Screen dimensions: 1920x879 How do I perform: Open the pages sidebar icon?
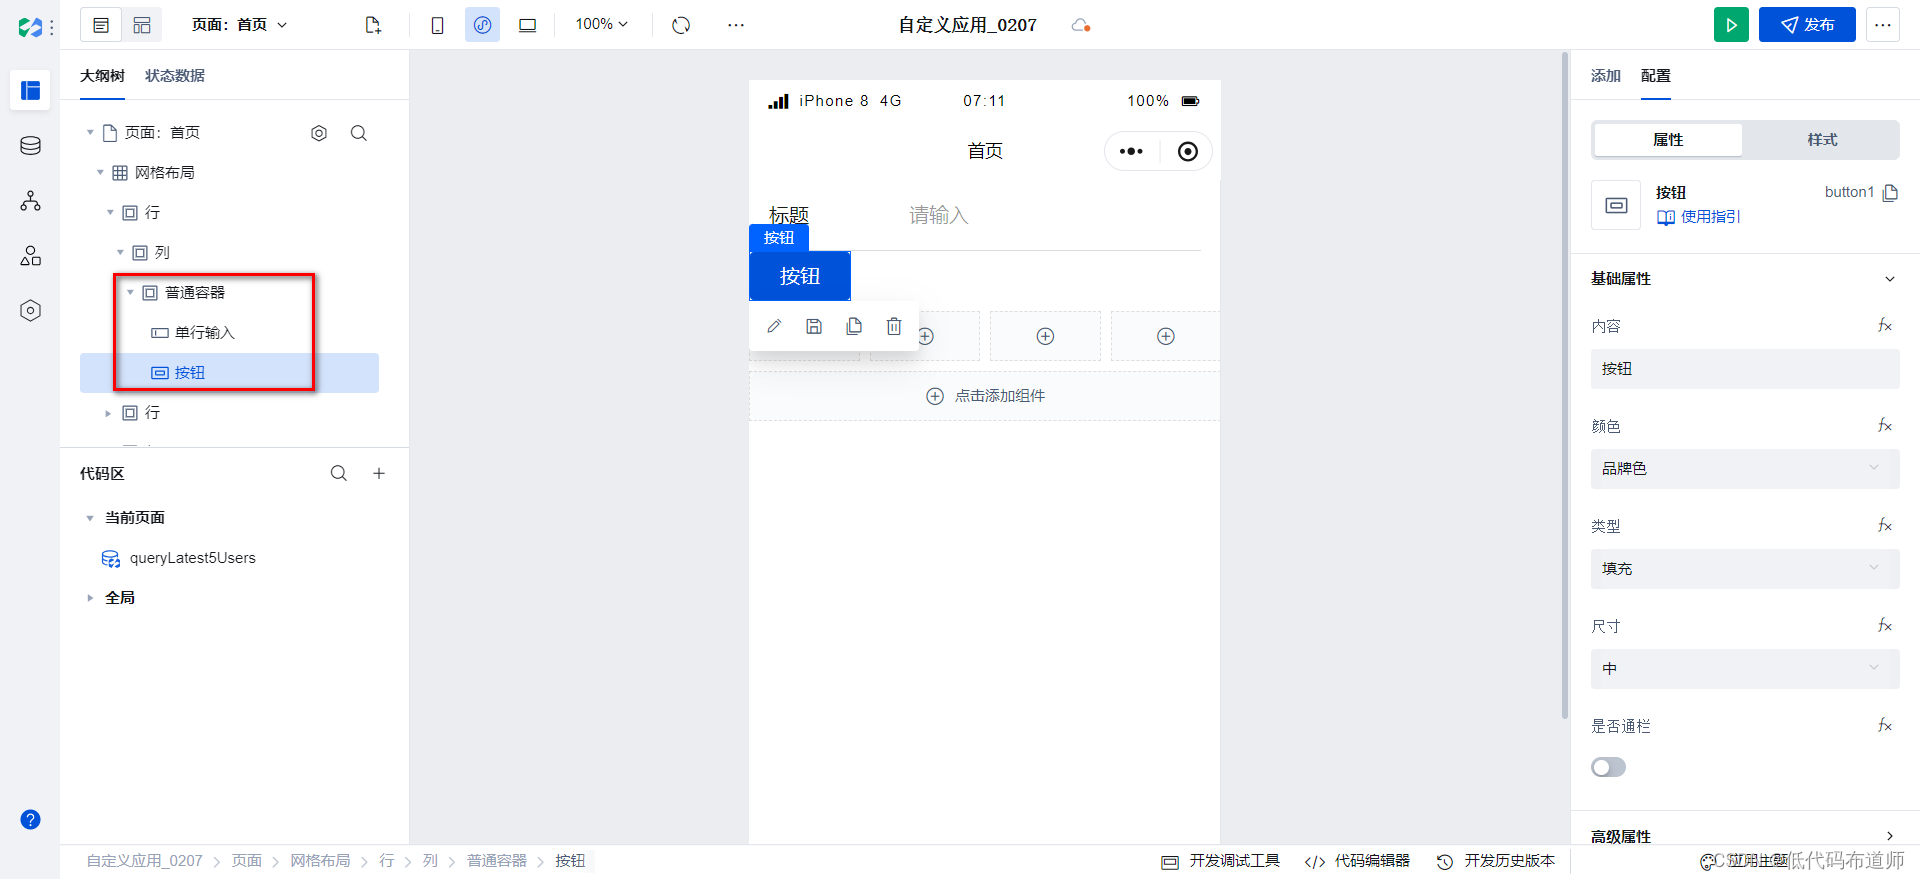(30, 90)
